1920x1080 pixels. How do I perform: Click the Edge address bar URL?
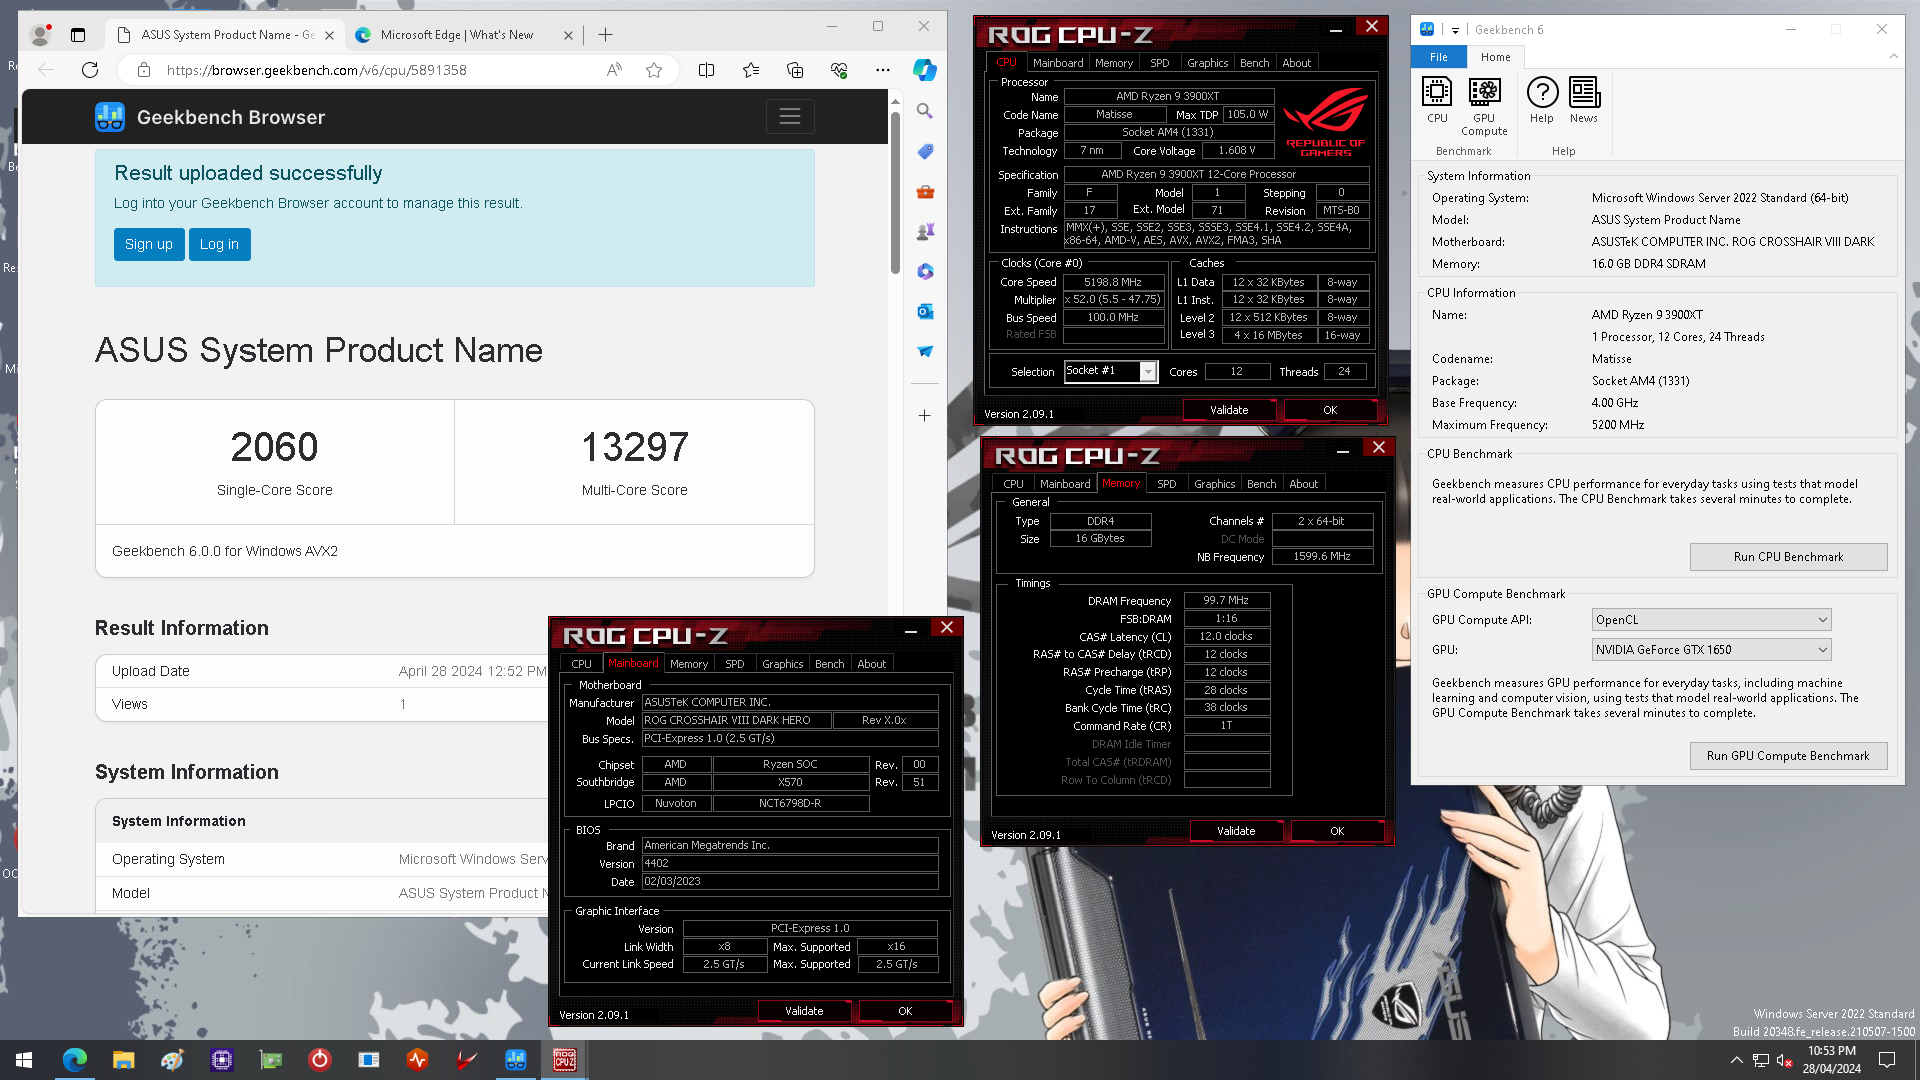(317, 70)
